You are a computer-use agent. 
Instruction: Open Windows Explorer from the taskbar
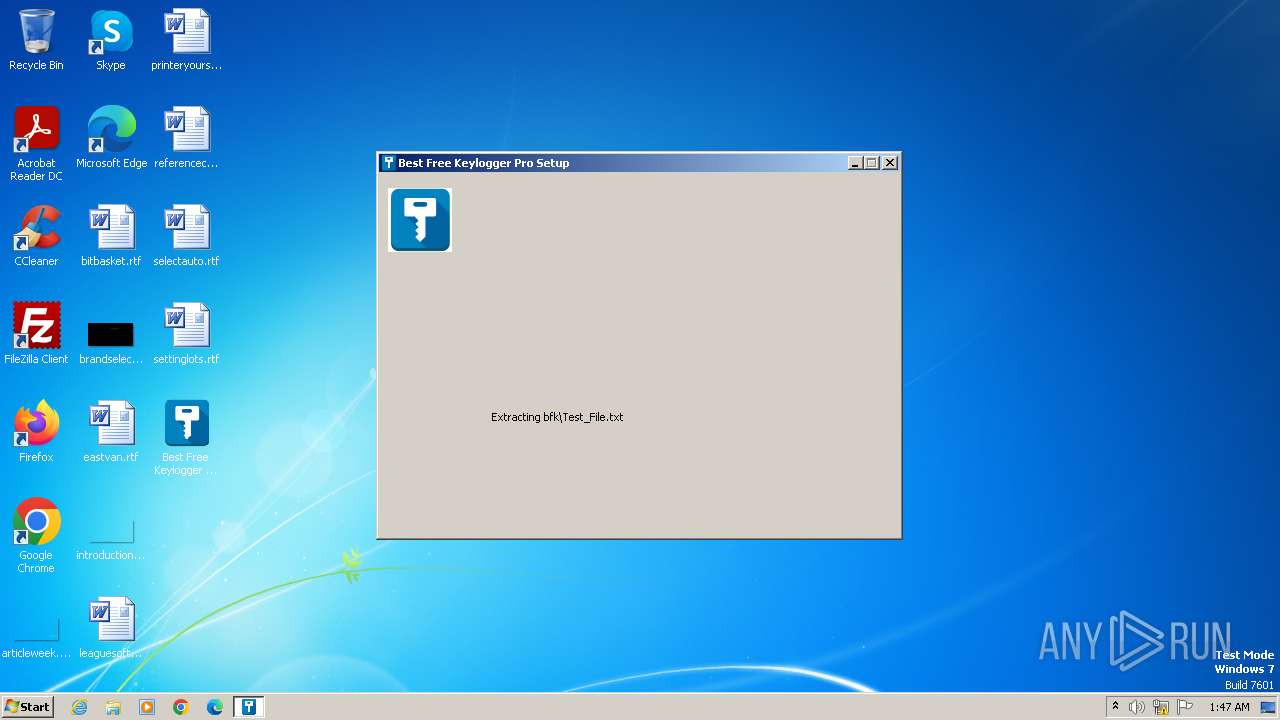point(113,707)
